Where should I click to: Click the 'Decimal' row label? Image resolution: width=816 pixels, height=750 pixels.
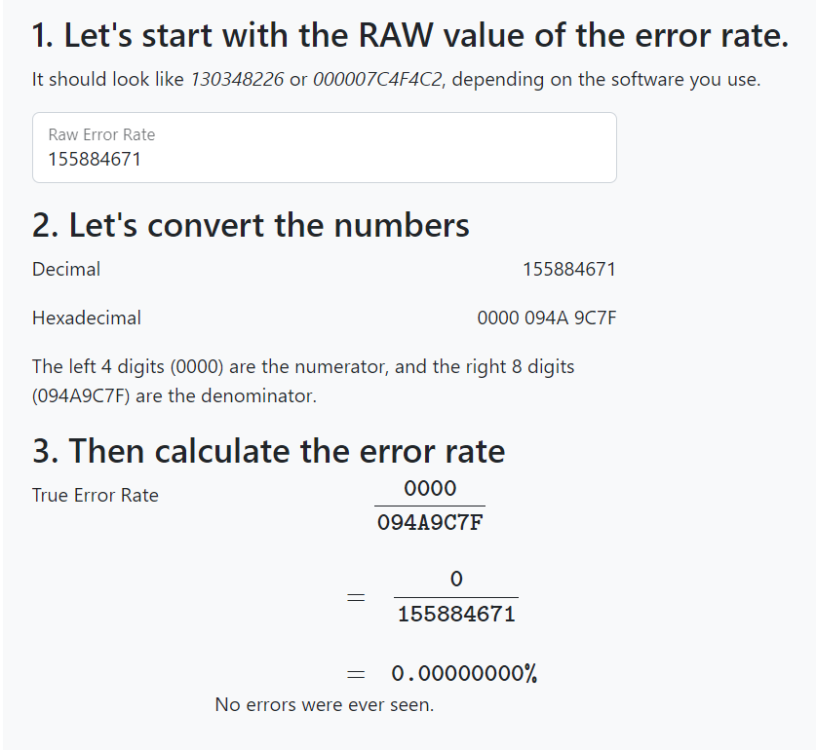tap(66, 269)
